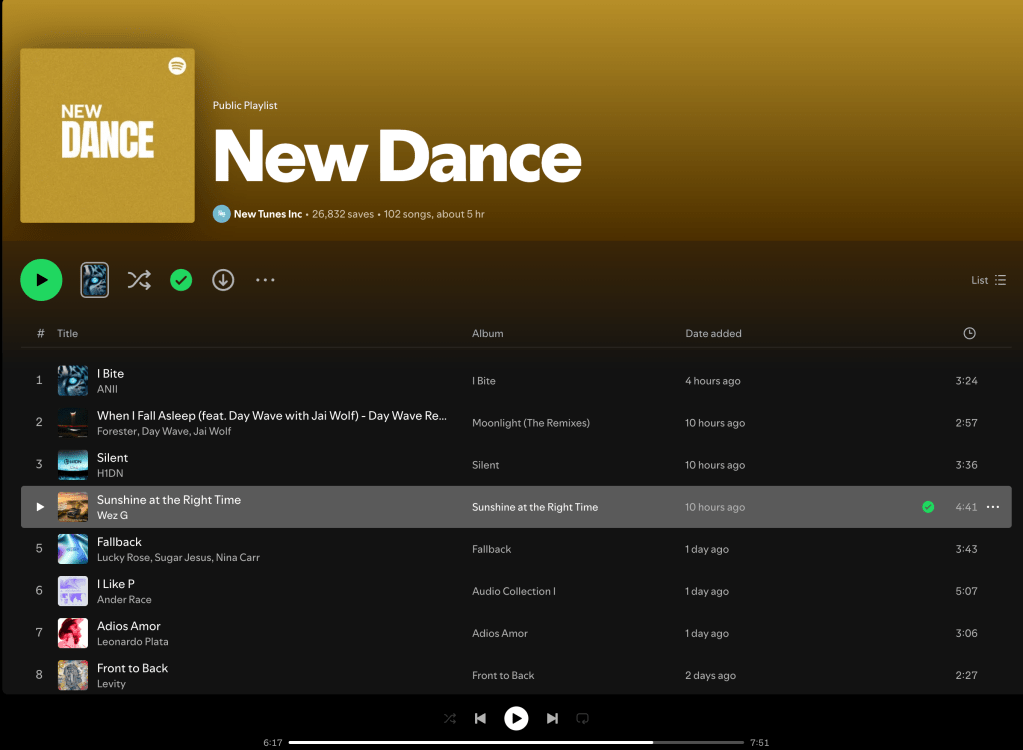Sort tracks by Date added column

pyautogui.click(x=713, y=333)
